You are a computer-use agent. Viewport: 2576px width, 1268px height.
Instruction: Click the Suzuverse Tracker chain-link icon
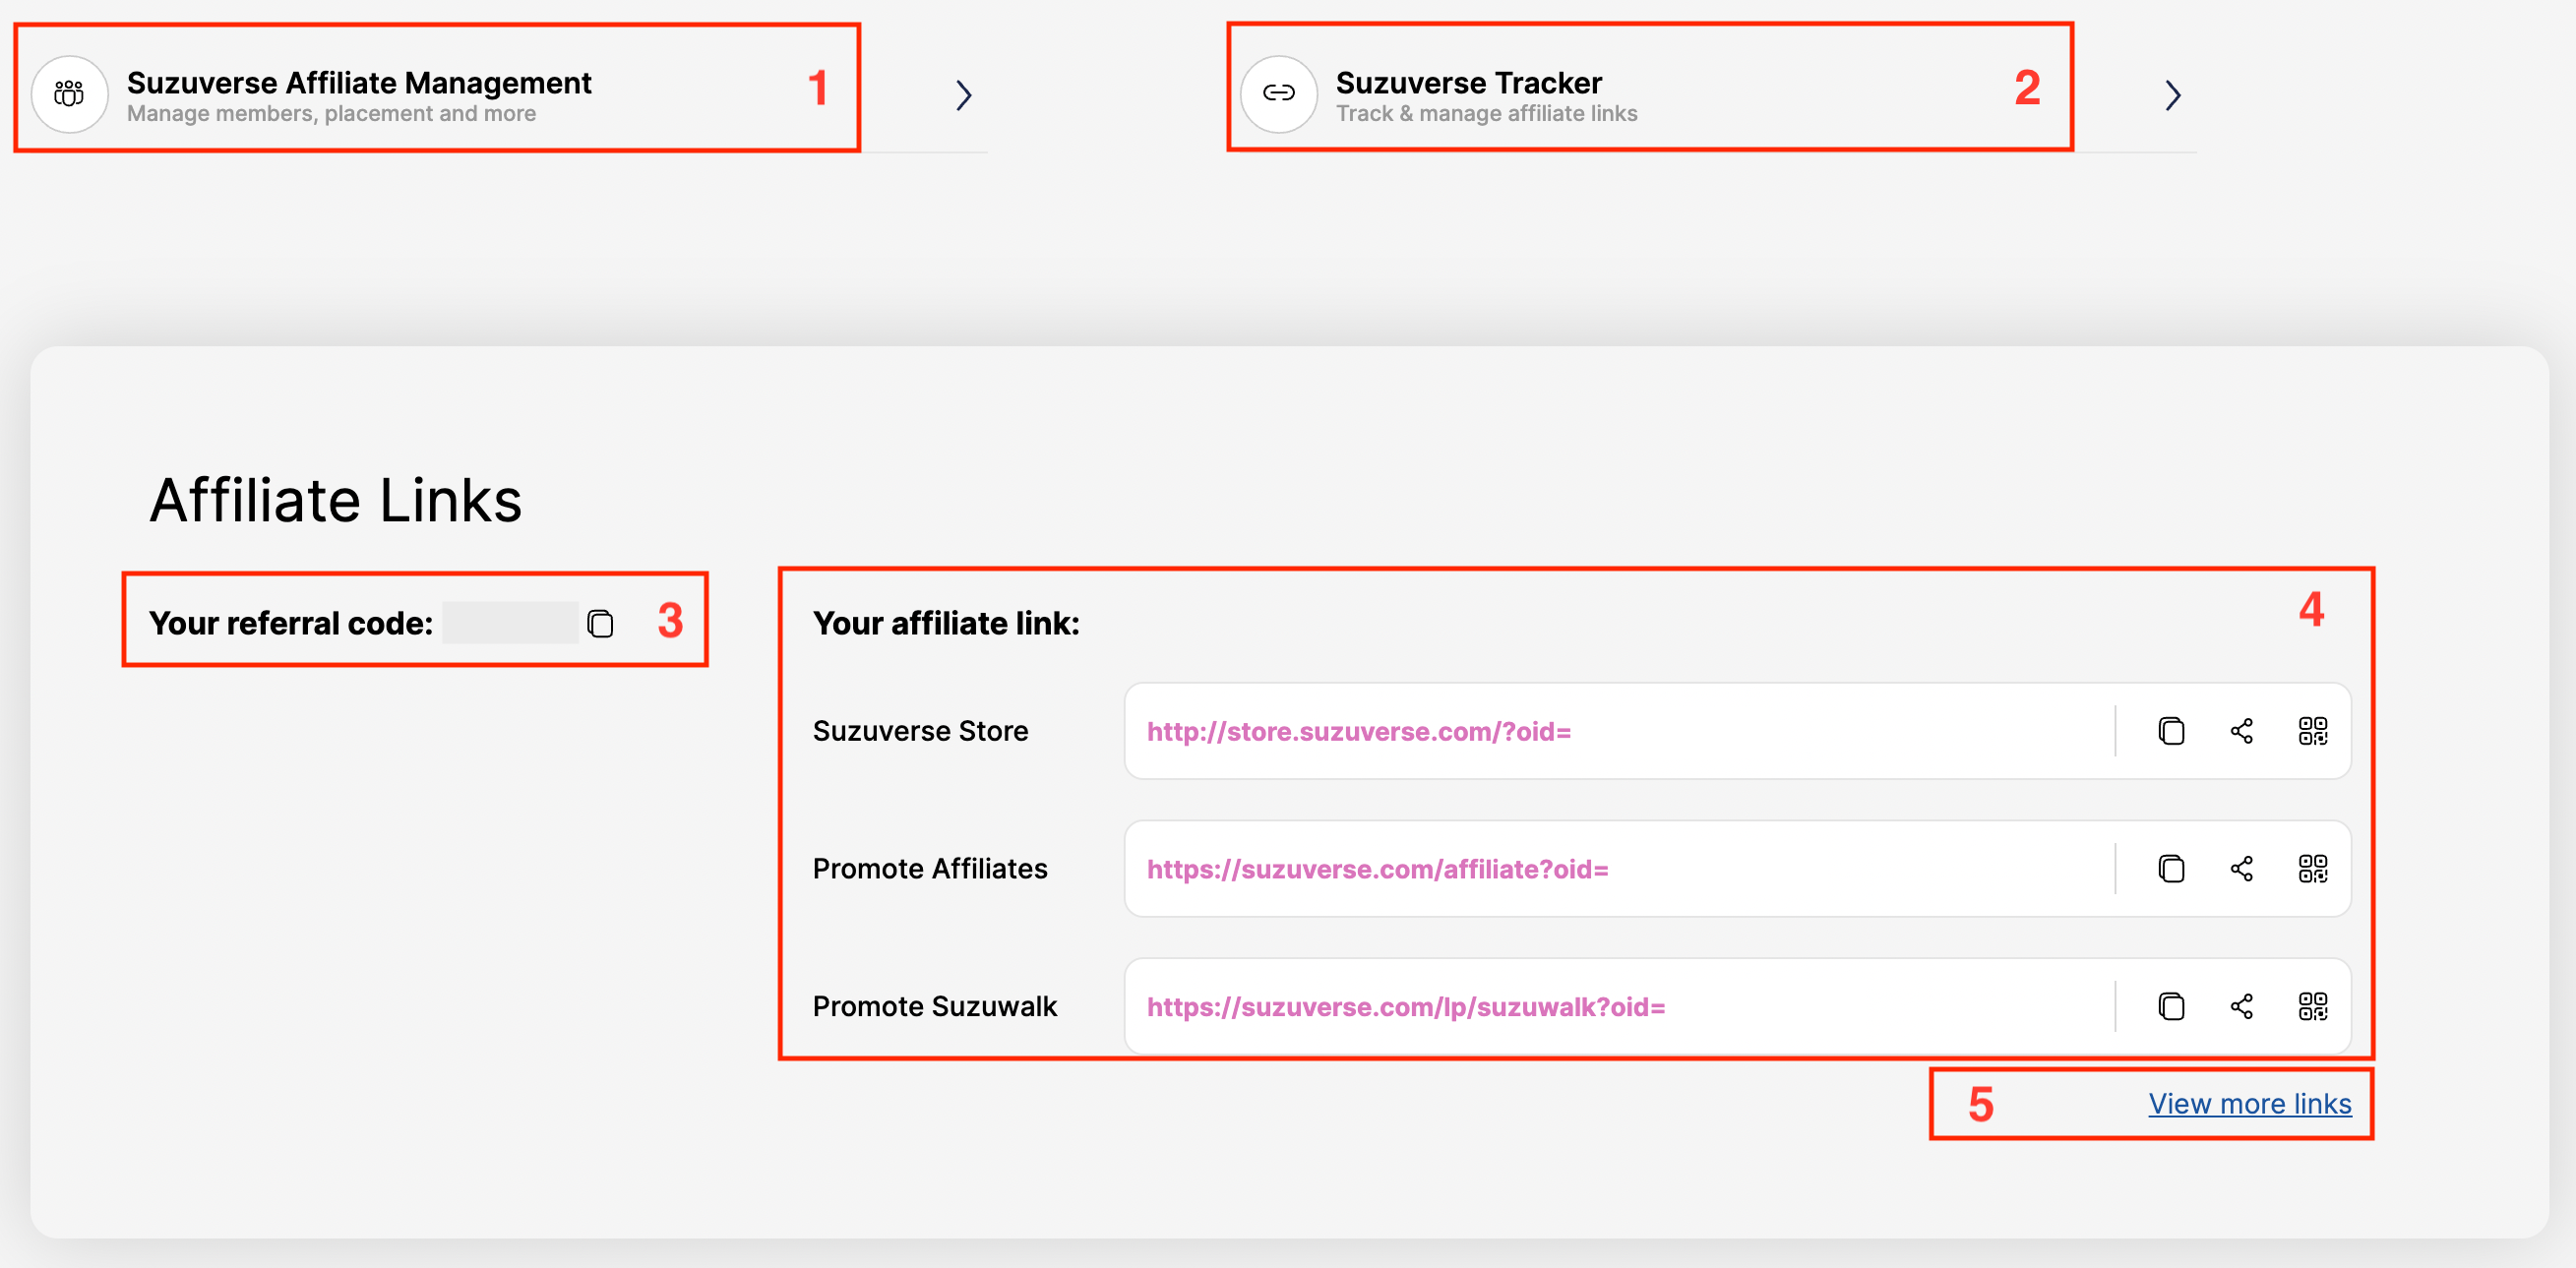click(x=1278, y=94)
